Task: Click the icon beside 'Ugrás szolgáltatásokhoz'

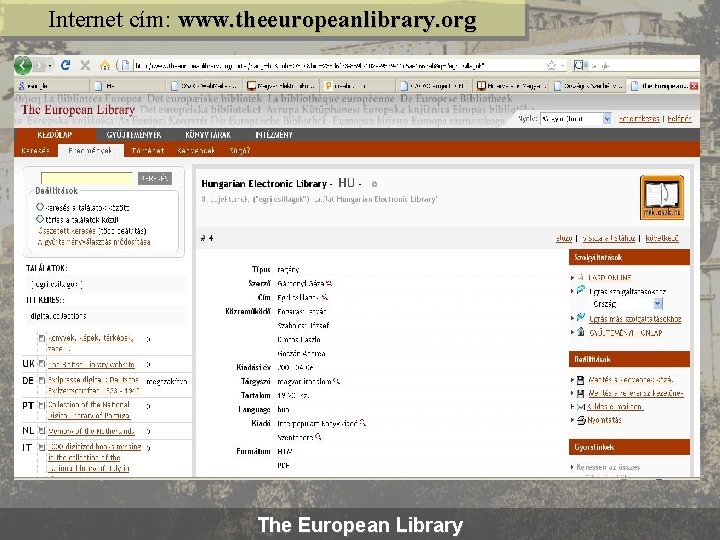Action: tap(581, 290)
